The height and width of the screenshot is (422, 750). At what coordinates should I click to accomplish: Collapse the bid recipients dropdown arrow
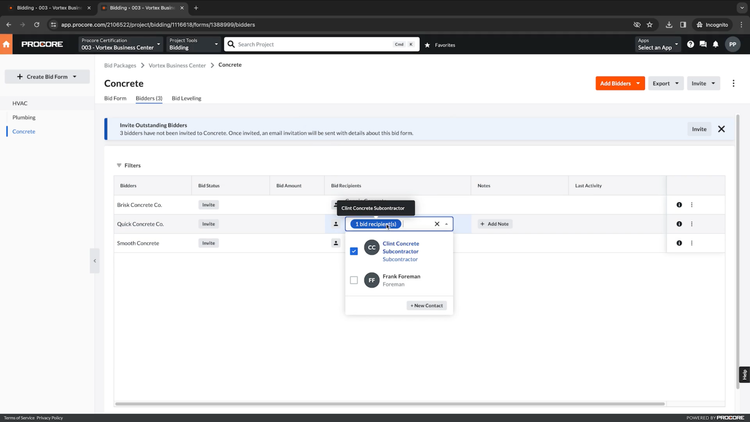pyautogui.click(x=446, y=224)
